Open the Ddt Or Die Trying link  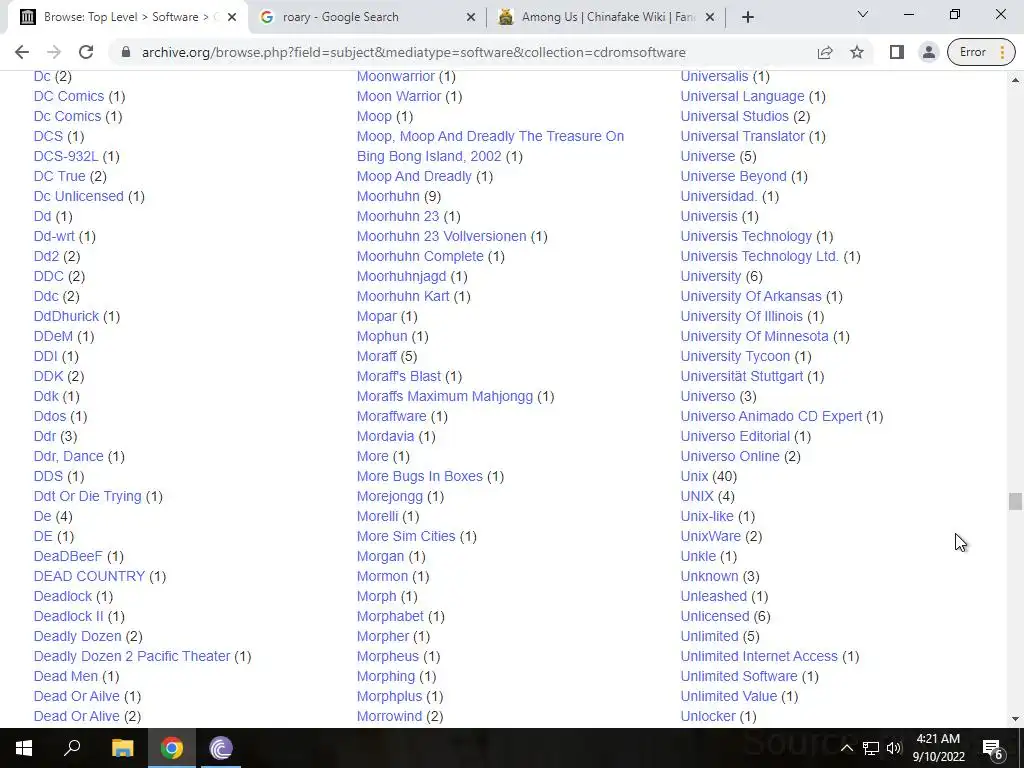[88, 496]
